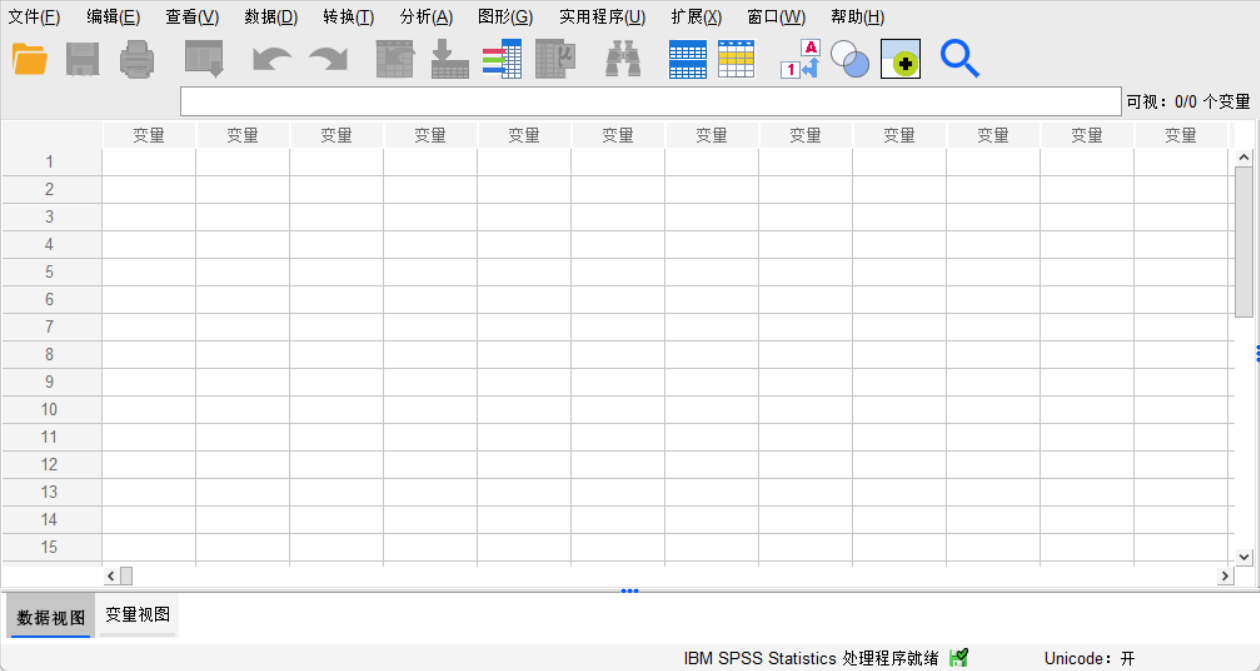Click into the cell editor input bar
The width and height of the screenshot is (1260, 671).
(x=651, y=102)
